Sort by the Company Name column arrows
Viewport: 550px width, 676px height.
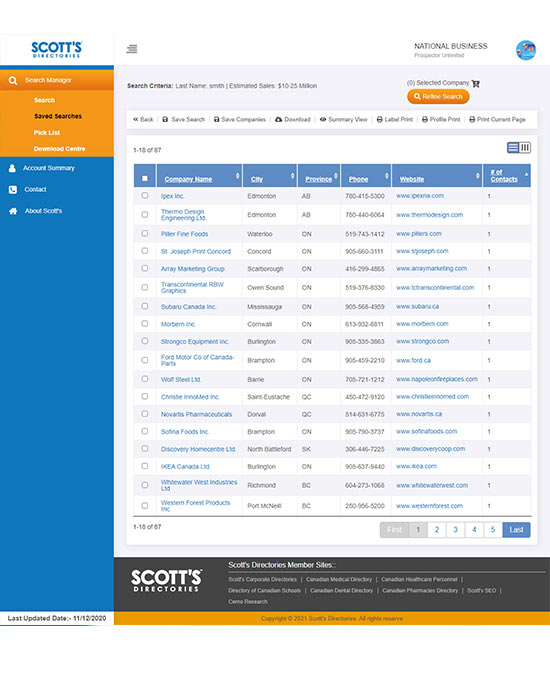[237, 176]
